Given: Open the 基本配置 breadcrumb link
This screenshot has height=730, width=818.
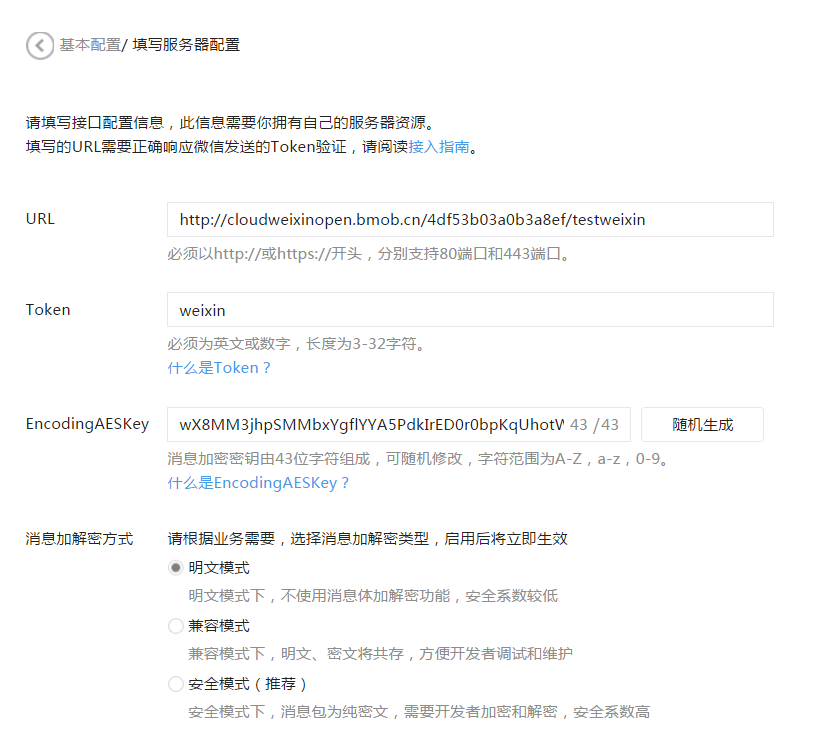Looking at the screenshot, I should (x=89, y=45).
